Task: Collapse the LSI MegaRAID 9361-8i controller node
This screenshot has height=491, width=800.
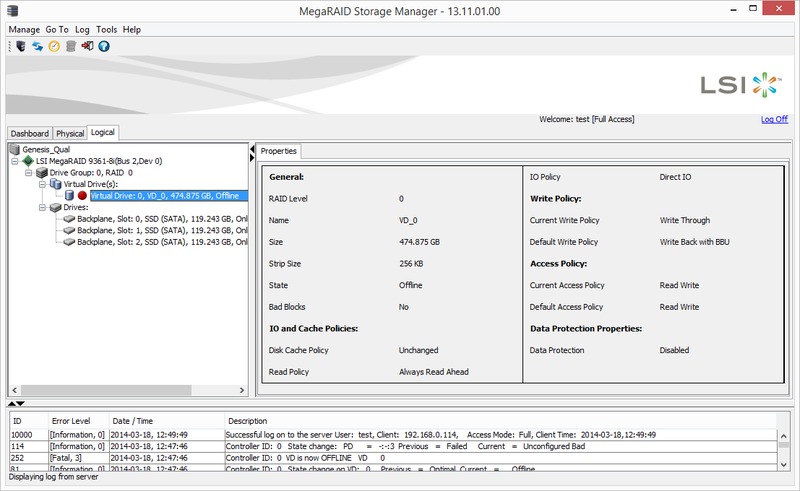Action: click(15, 161)
